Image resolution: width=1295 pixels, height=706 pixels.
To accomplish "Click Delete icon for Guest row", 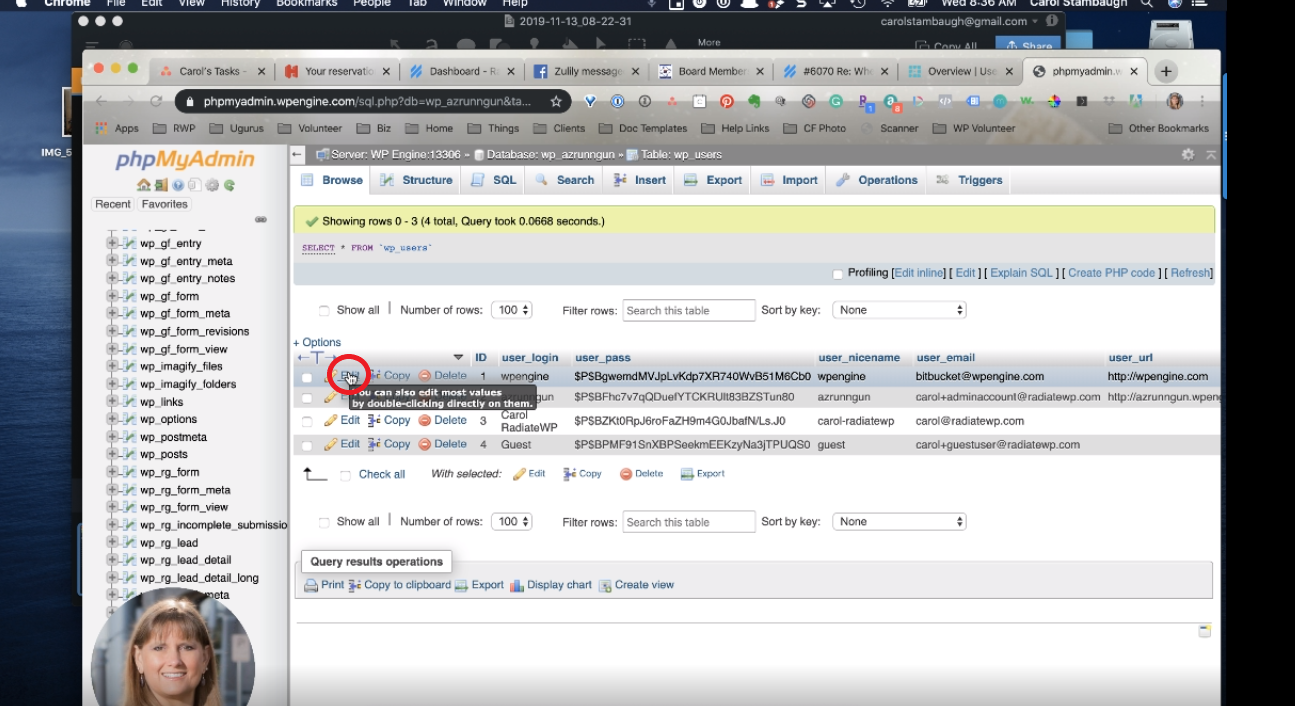I will click(425, 444).
